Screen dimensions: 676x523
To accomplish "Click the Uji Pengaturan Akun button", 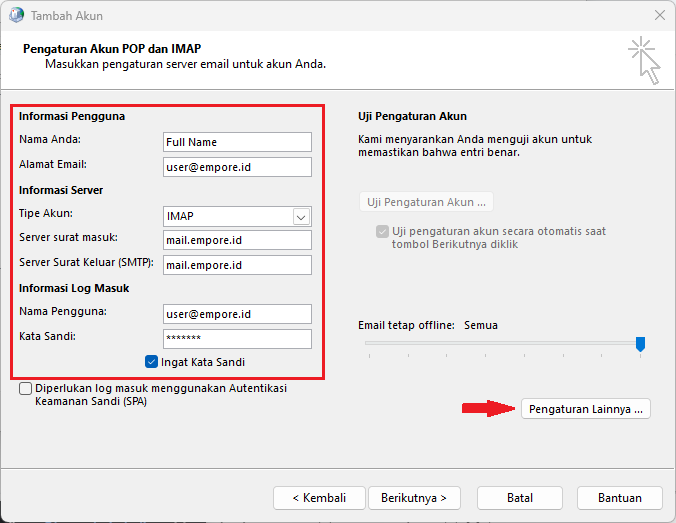I will pyautogui.click(x=426, y=201).
